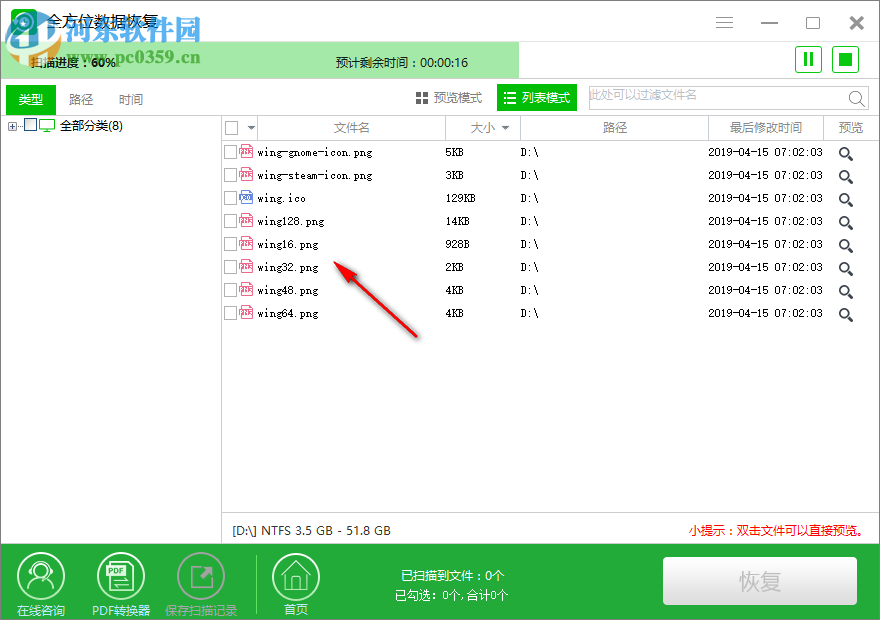Switch to the 类型 tab

pyautogui.click(x=31, y=100)
